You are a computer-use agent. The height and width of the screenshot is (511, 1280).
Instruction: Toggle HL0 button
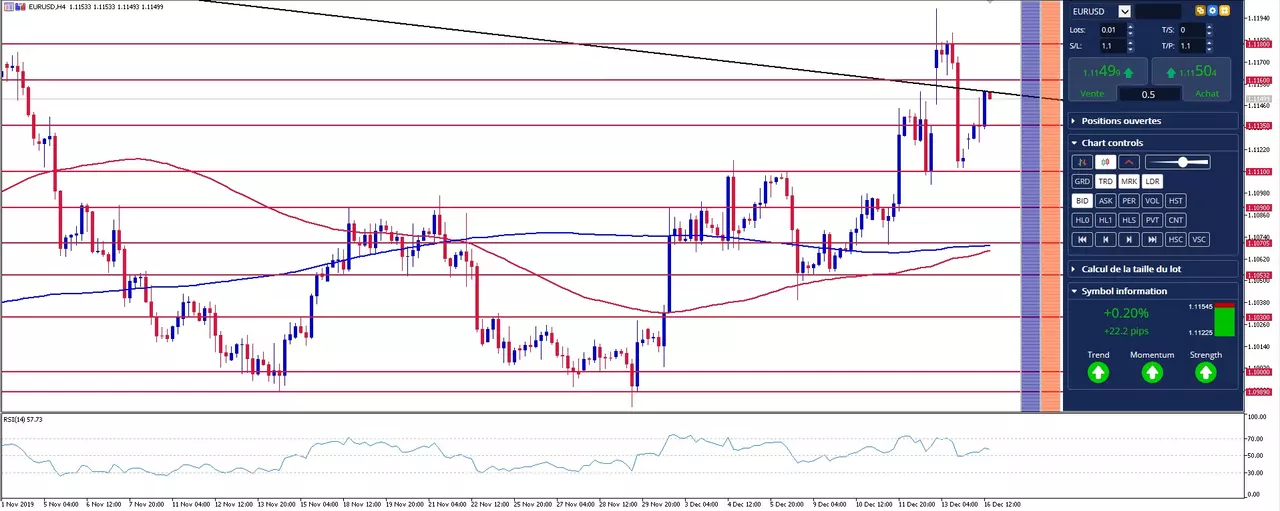1082,220
